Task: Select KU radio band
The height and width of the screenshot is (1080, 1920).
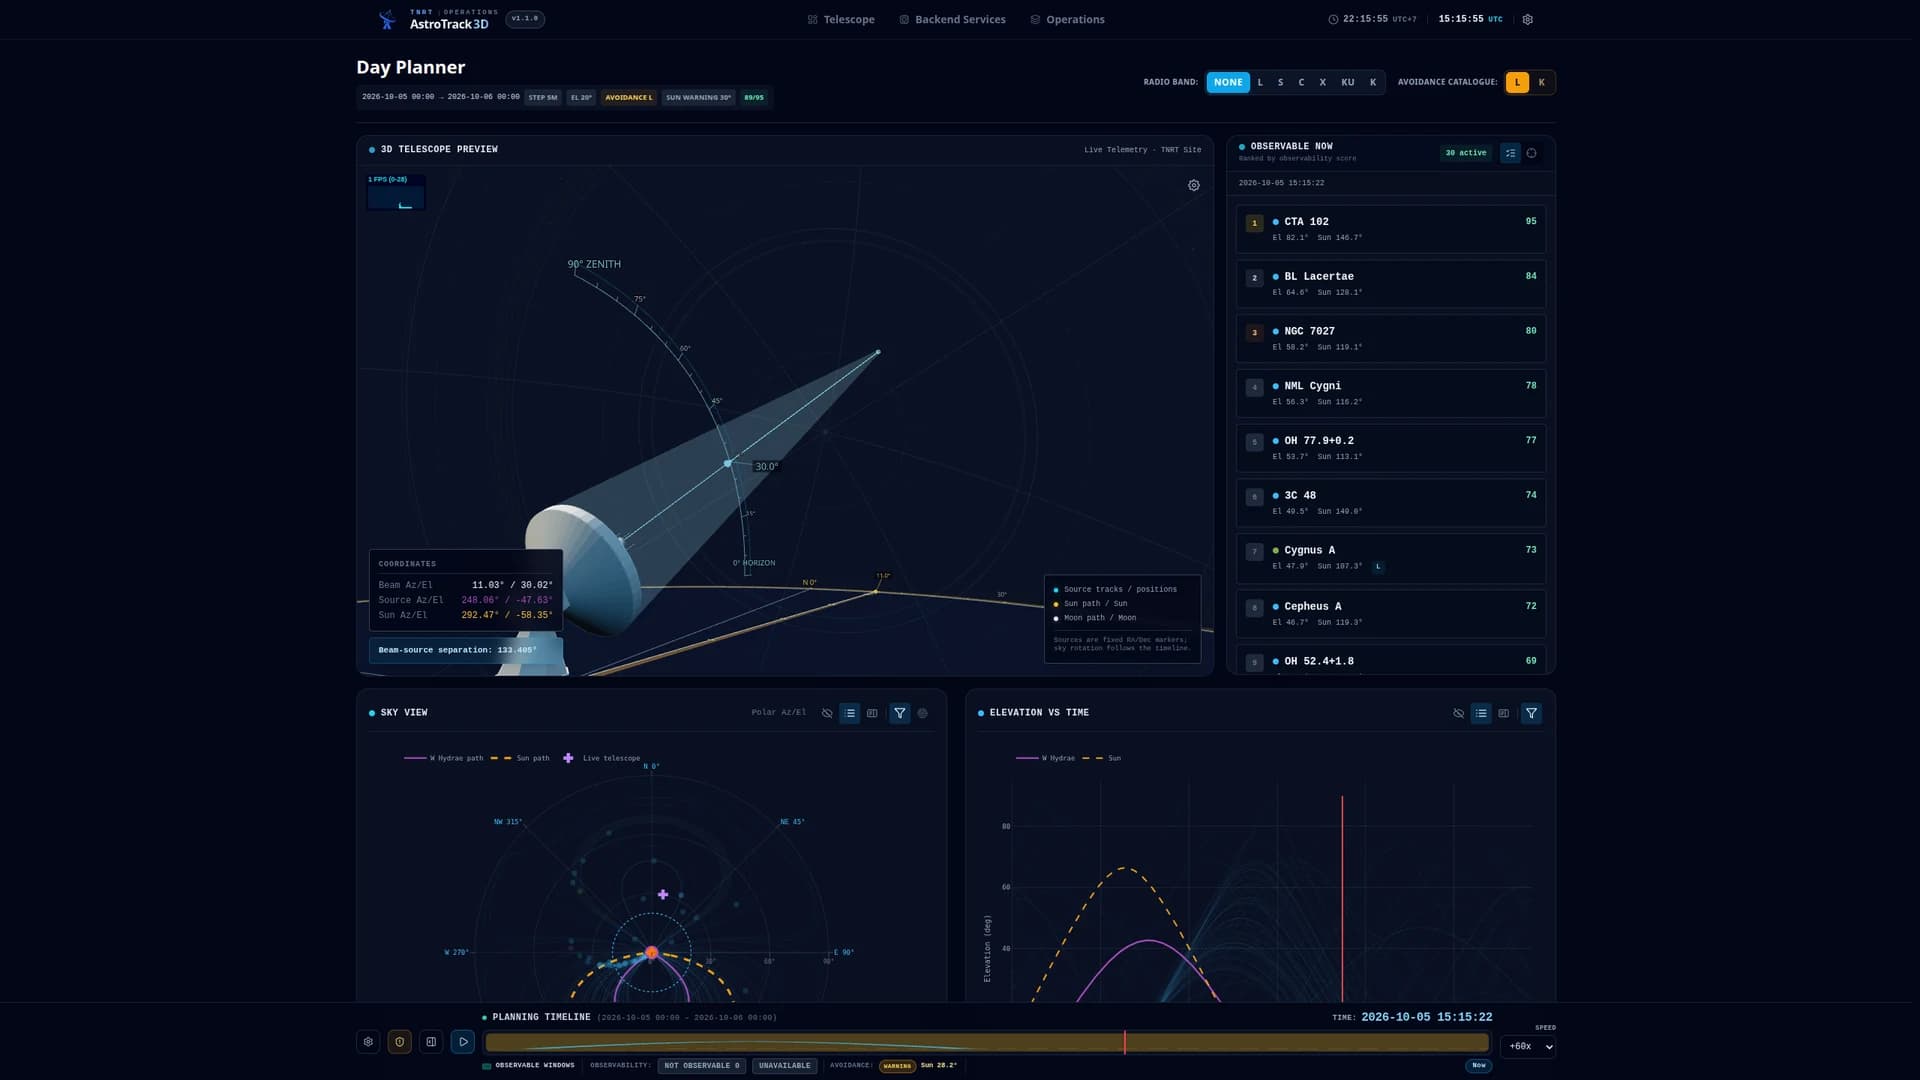Action: coord(1348,82)
